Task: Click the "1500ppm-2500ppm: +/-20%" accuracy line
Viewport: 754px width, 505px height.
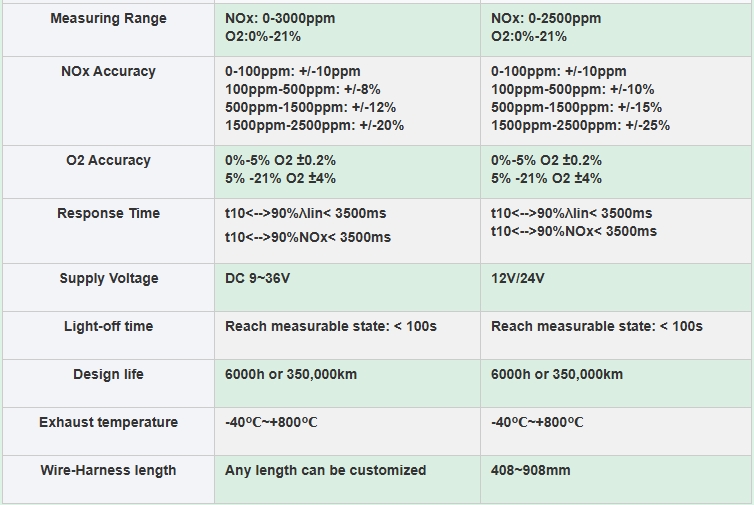Action: click(x=315, y=126)
